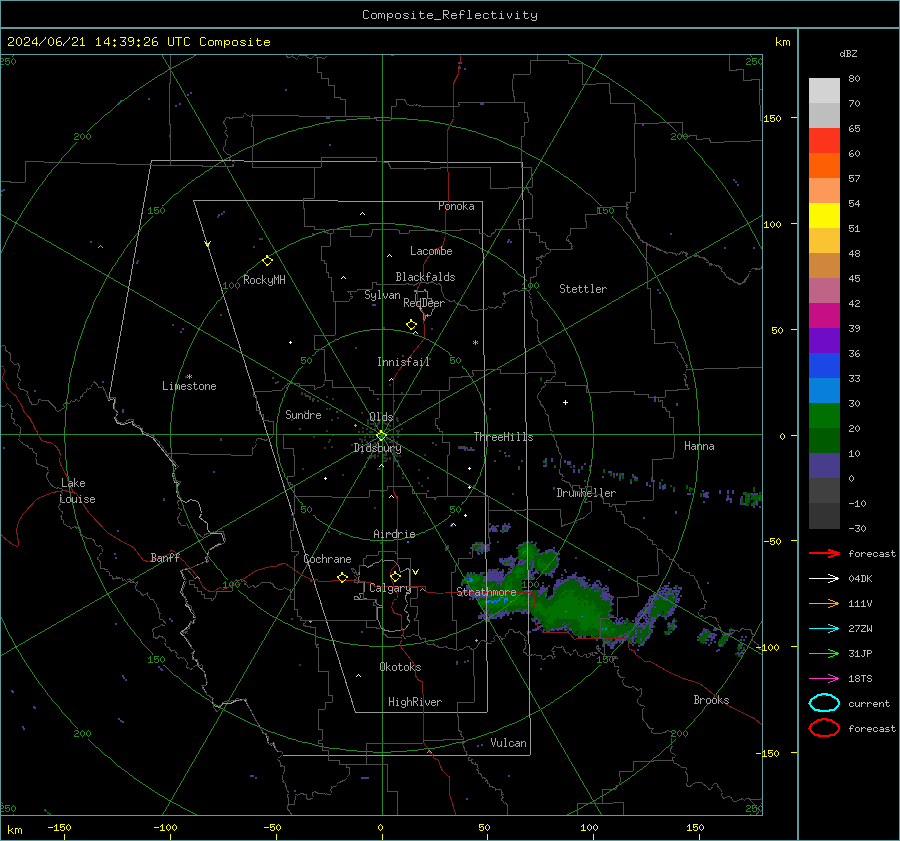Click the '100' tick on the bottom axis

589,828
